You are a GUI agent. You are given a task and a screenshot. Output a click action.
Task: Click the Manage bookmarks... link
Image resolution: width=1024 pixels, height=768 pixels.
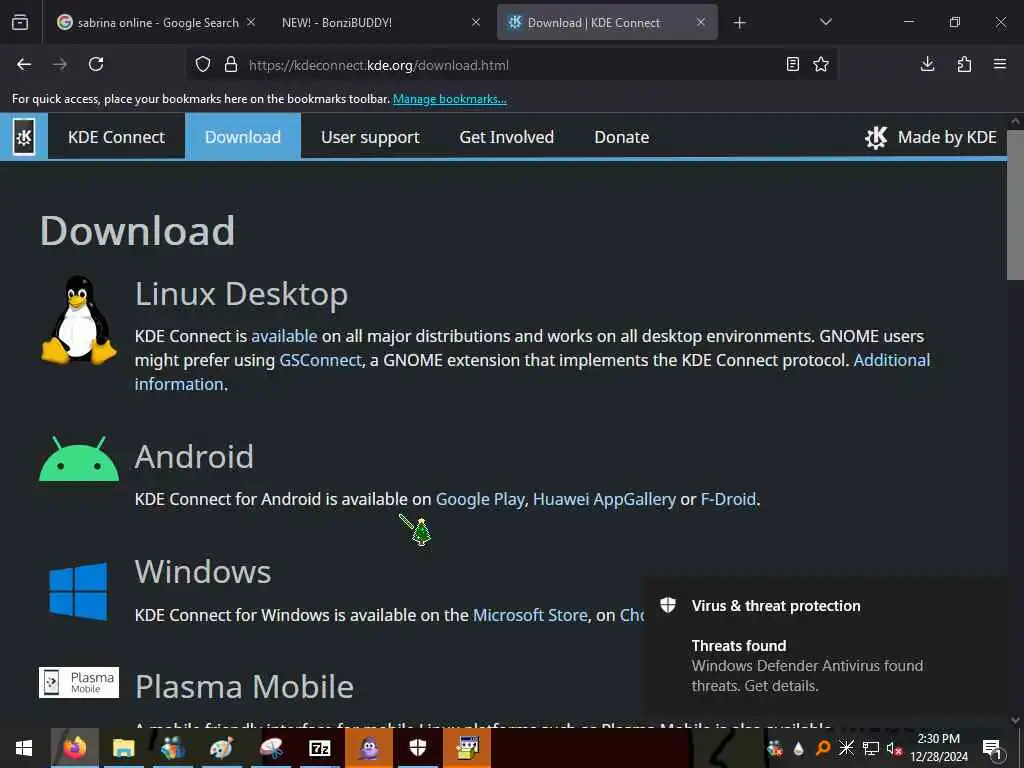450,99
